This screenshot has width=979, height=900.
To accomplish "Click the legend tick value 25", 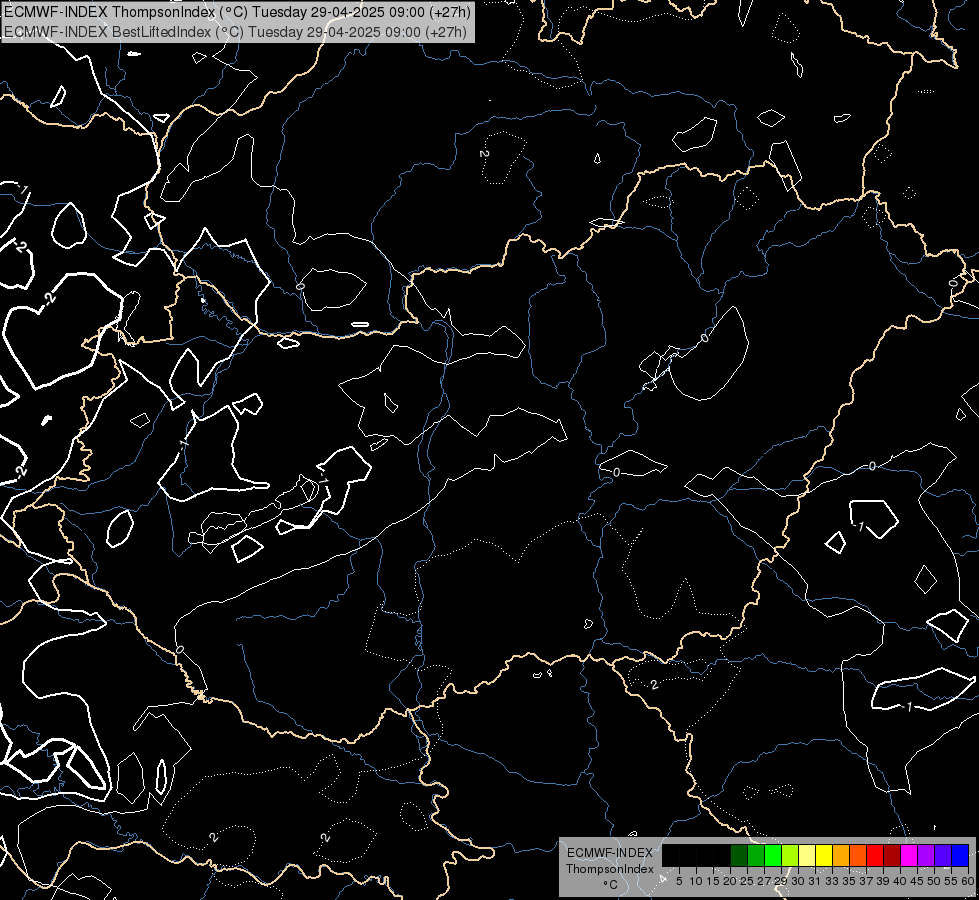I will coord(747,881).
